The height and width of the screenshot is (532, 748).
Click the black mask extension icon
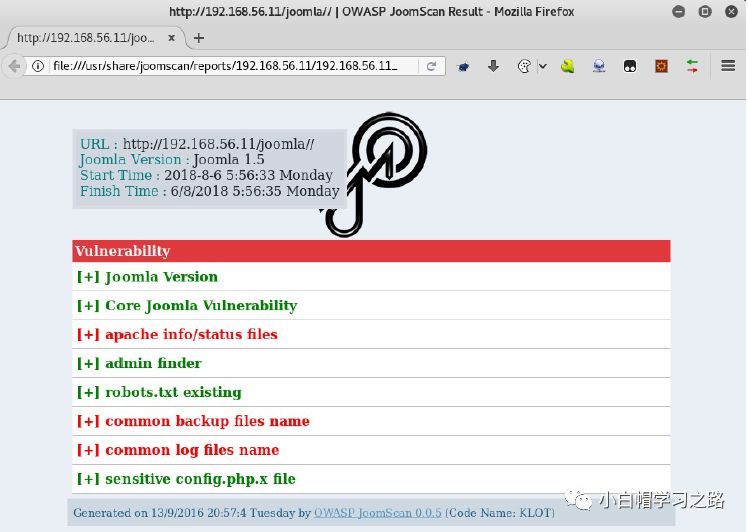tap(630, 66)
